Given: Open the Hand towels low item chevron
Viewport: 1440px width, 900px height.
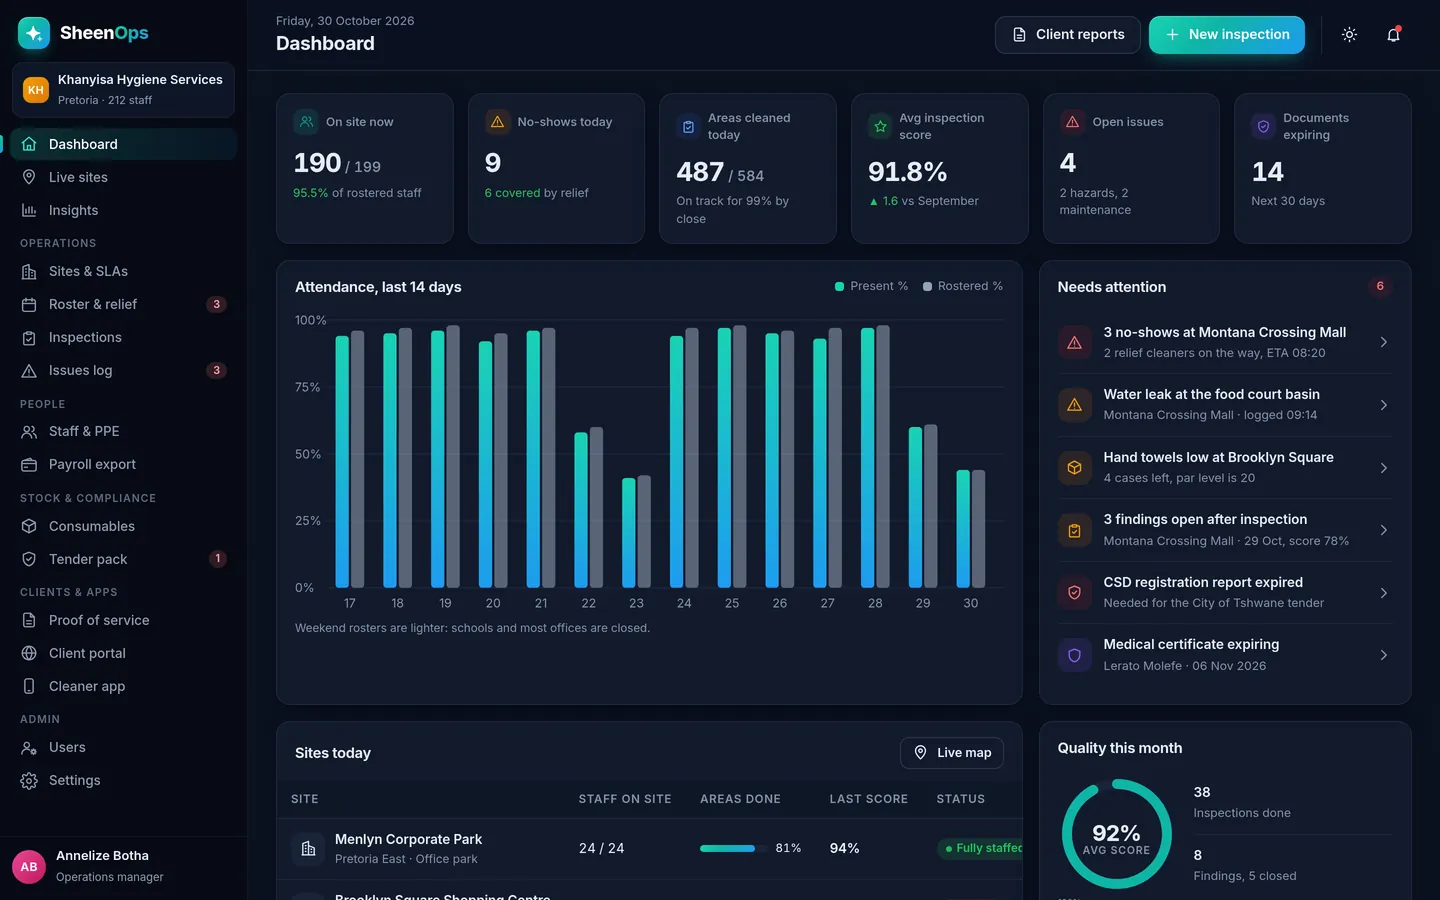Looking at the screenshot, I should coord(1383,468).
